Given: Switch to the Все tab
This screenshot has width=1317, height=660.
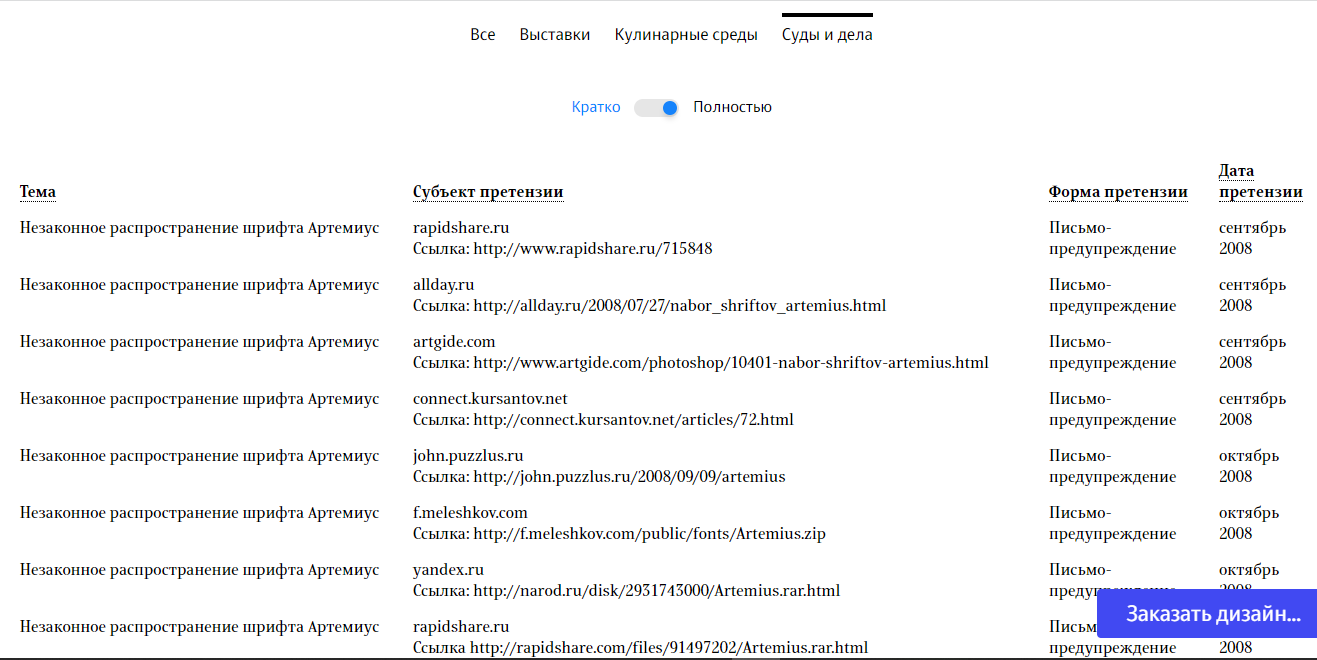Looking at the screenshot, I should [482, 35].
